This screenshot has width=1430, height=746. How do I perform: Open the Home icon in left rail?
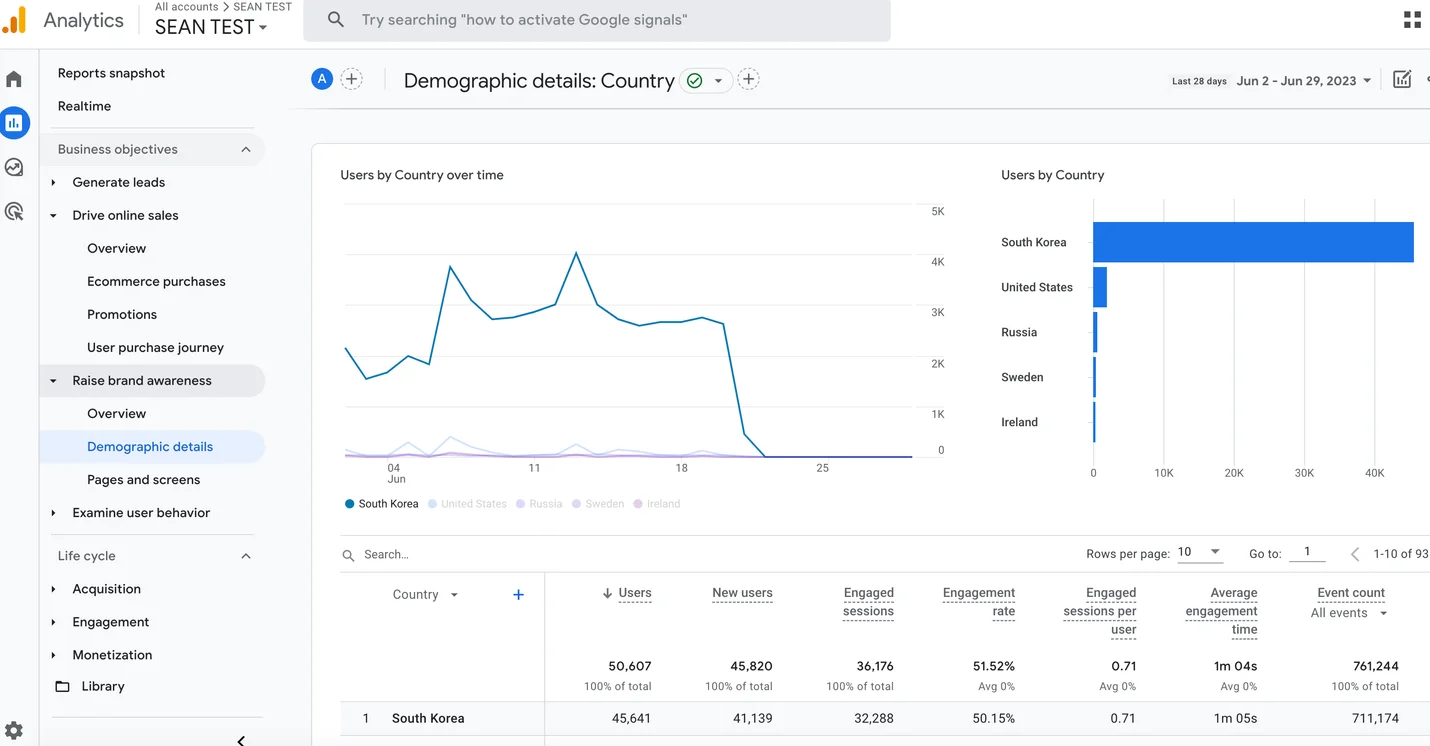coord(14,79)
